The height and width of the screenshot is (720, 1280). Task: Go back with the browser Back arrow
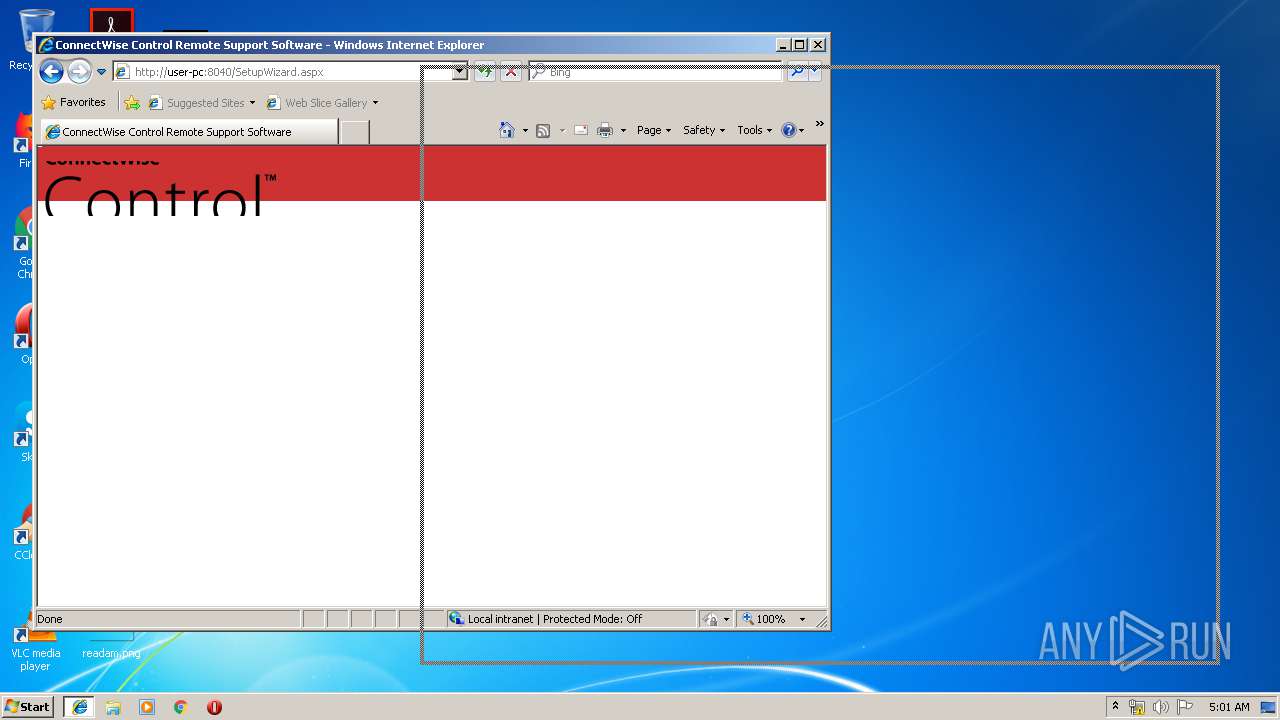(x=51, y=71)
